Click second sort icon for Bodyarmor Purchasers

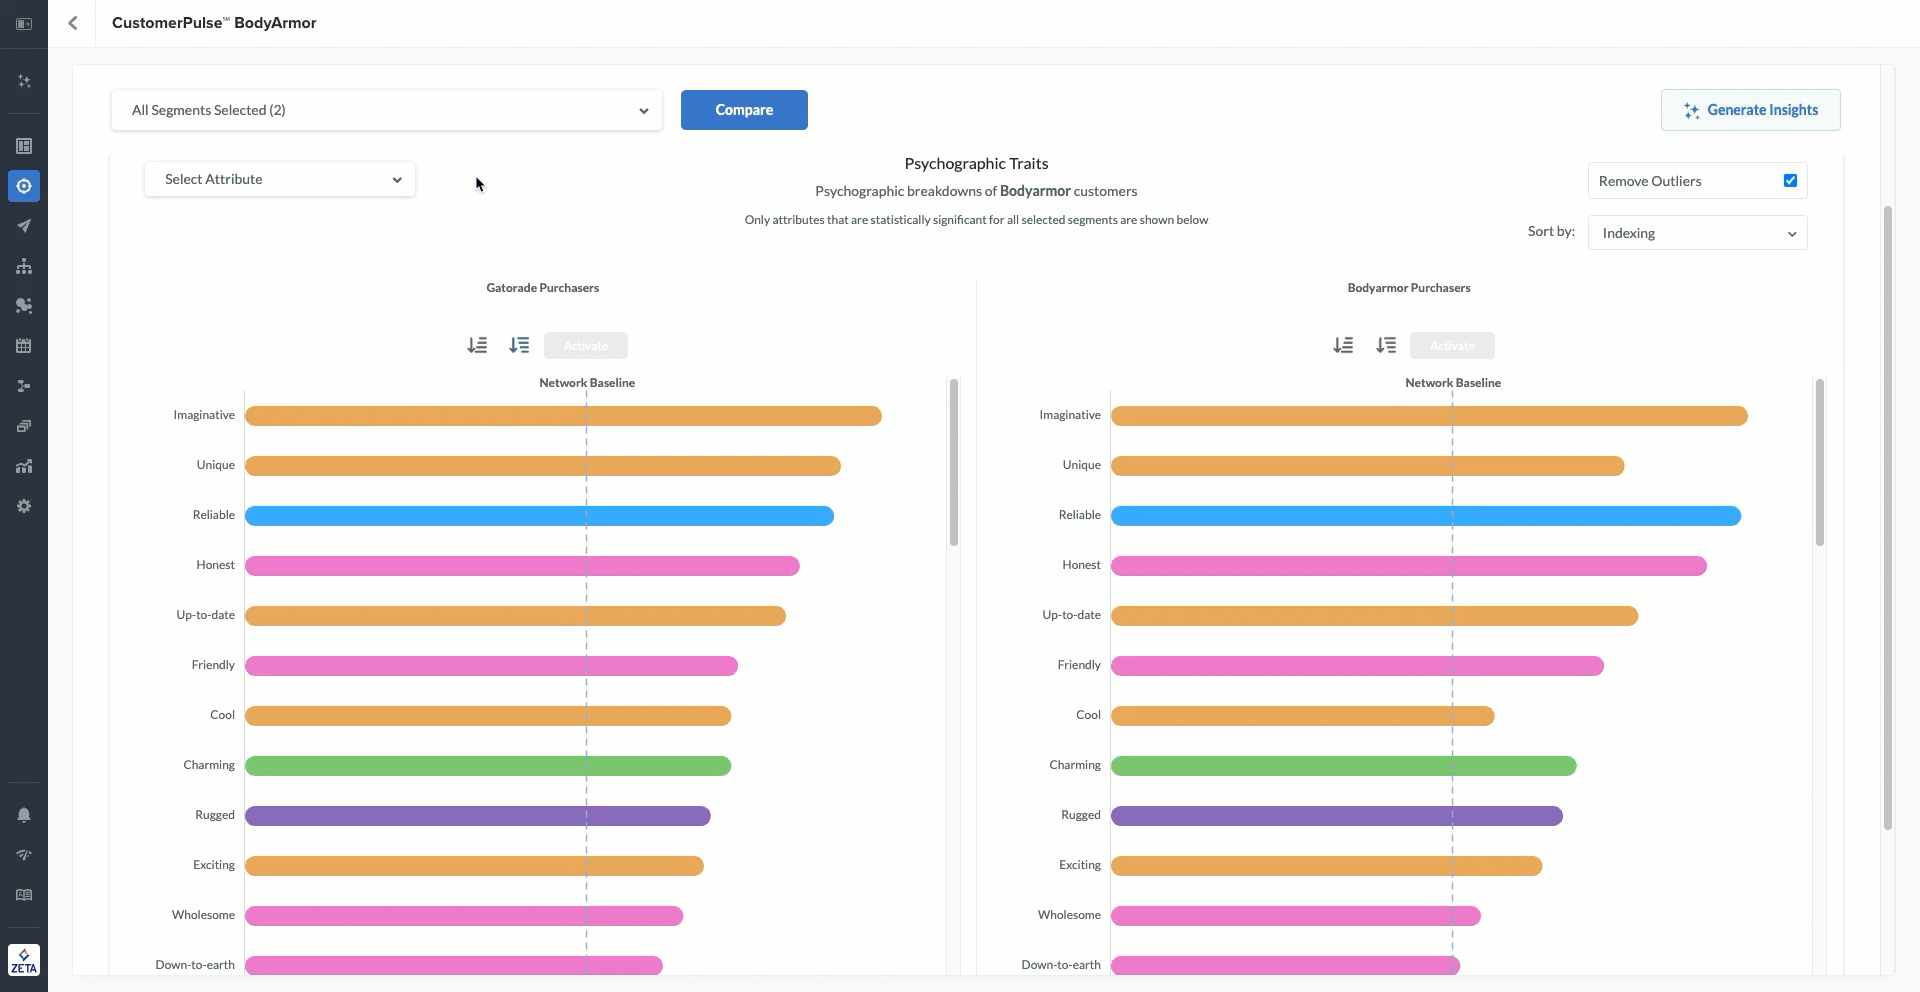point(1386,345)
